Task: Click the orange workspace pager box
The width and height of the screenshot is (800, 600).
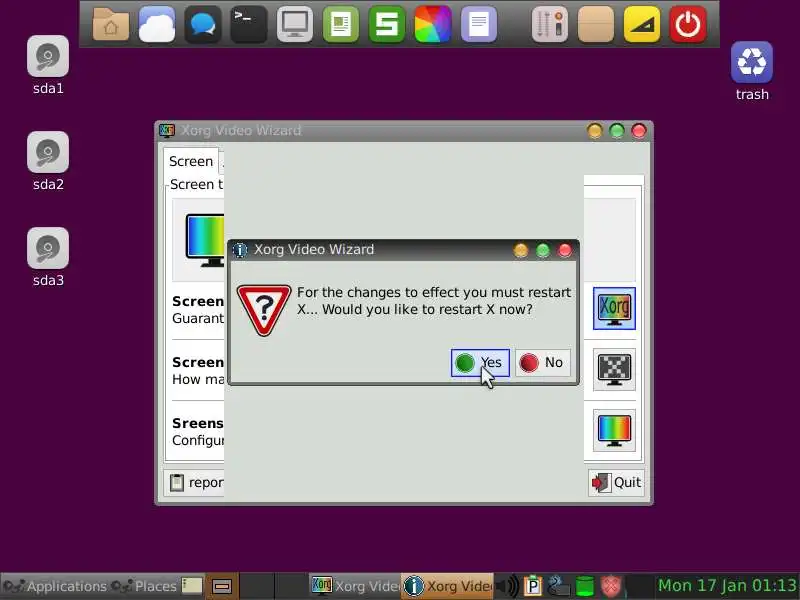Action: [x=222, y=586]
